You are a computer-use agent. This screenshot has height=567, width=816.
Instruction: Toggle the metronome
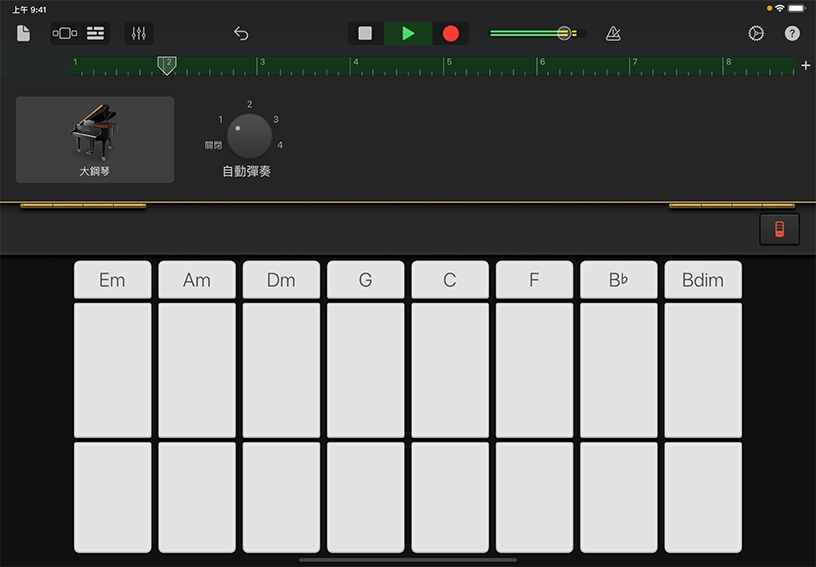tap(613, 33)
